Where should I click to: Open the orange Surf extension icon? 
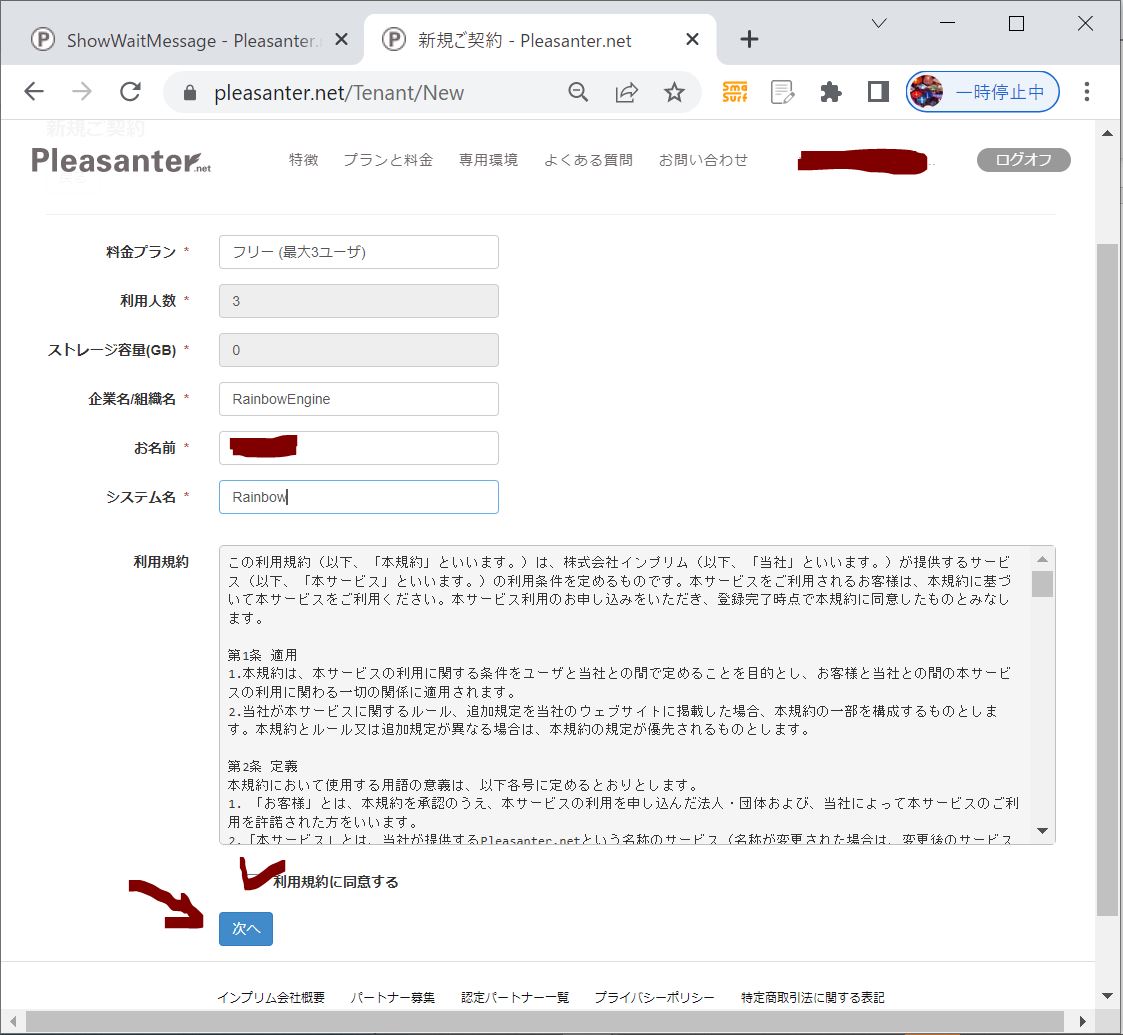[x=735, y=92]
